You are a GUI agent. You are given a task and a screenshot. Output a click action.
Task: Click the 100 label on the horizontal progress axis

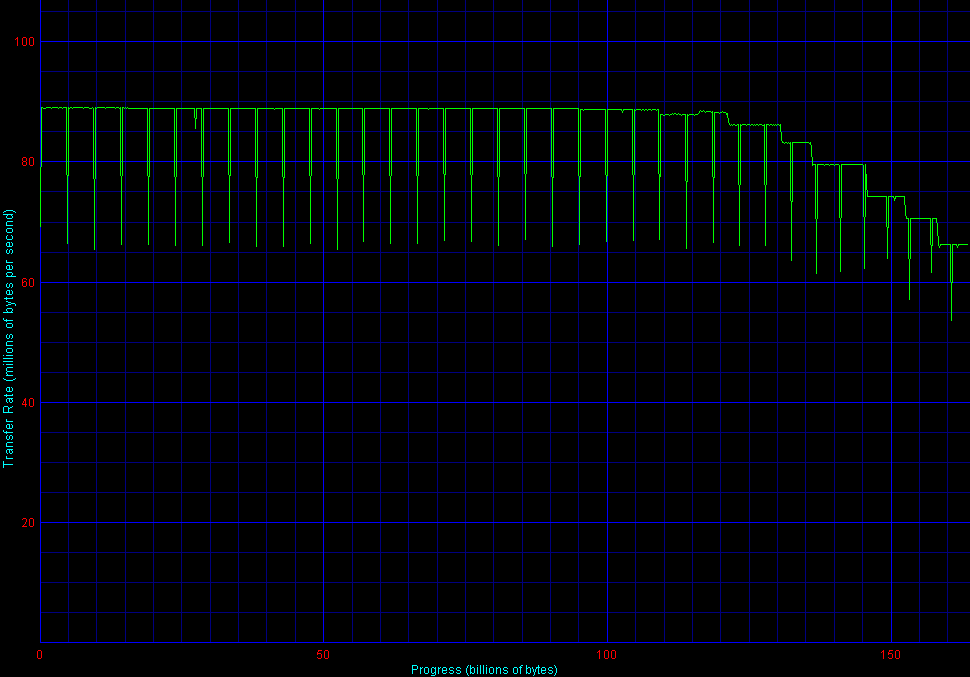pyautogui.click(x=607, y=655)
